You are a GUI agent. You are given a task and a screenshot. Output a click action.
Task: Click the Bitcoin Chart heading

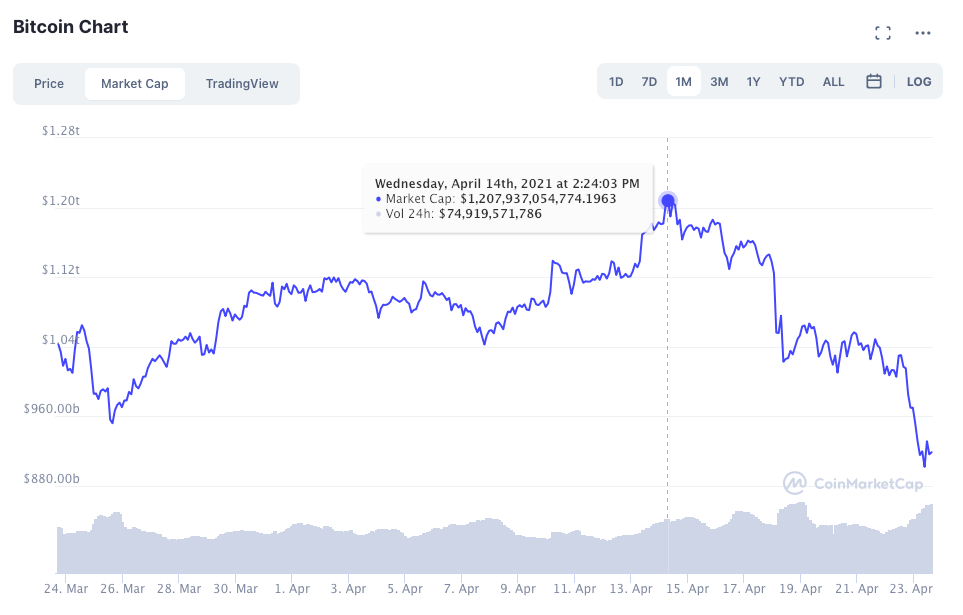pyautogui.click(x=71, y=27)
